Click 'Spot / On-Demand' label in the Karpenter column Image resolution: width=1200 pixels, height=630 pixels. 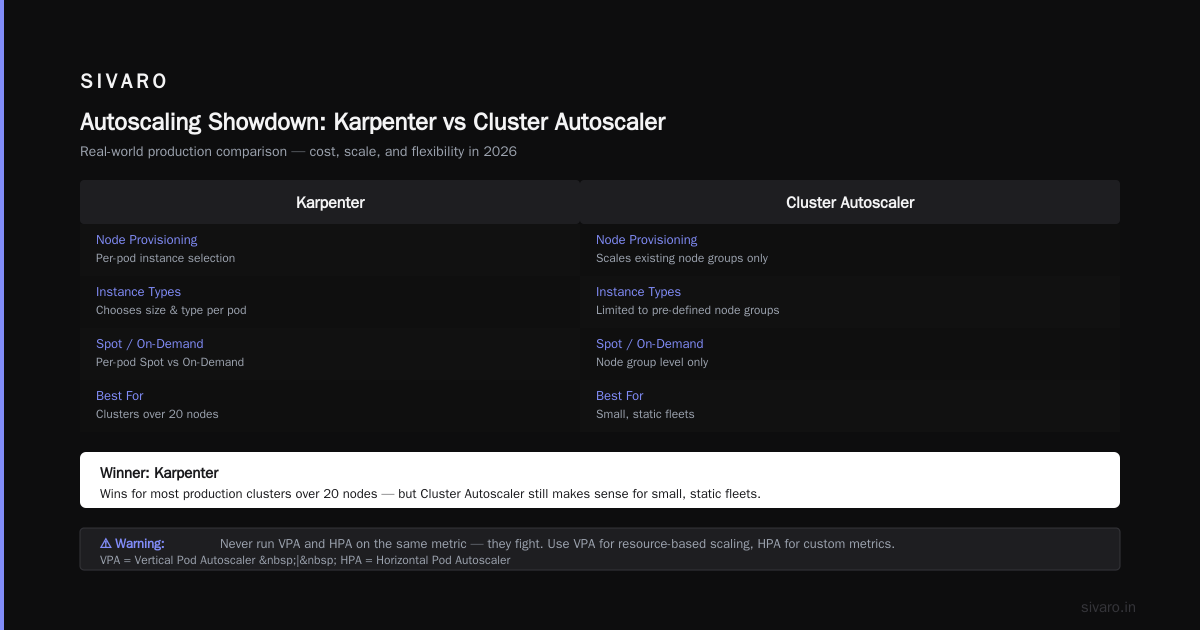pyautogui.click(x=149, y=344)
